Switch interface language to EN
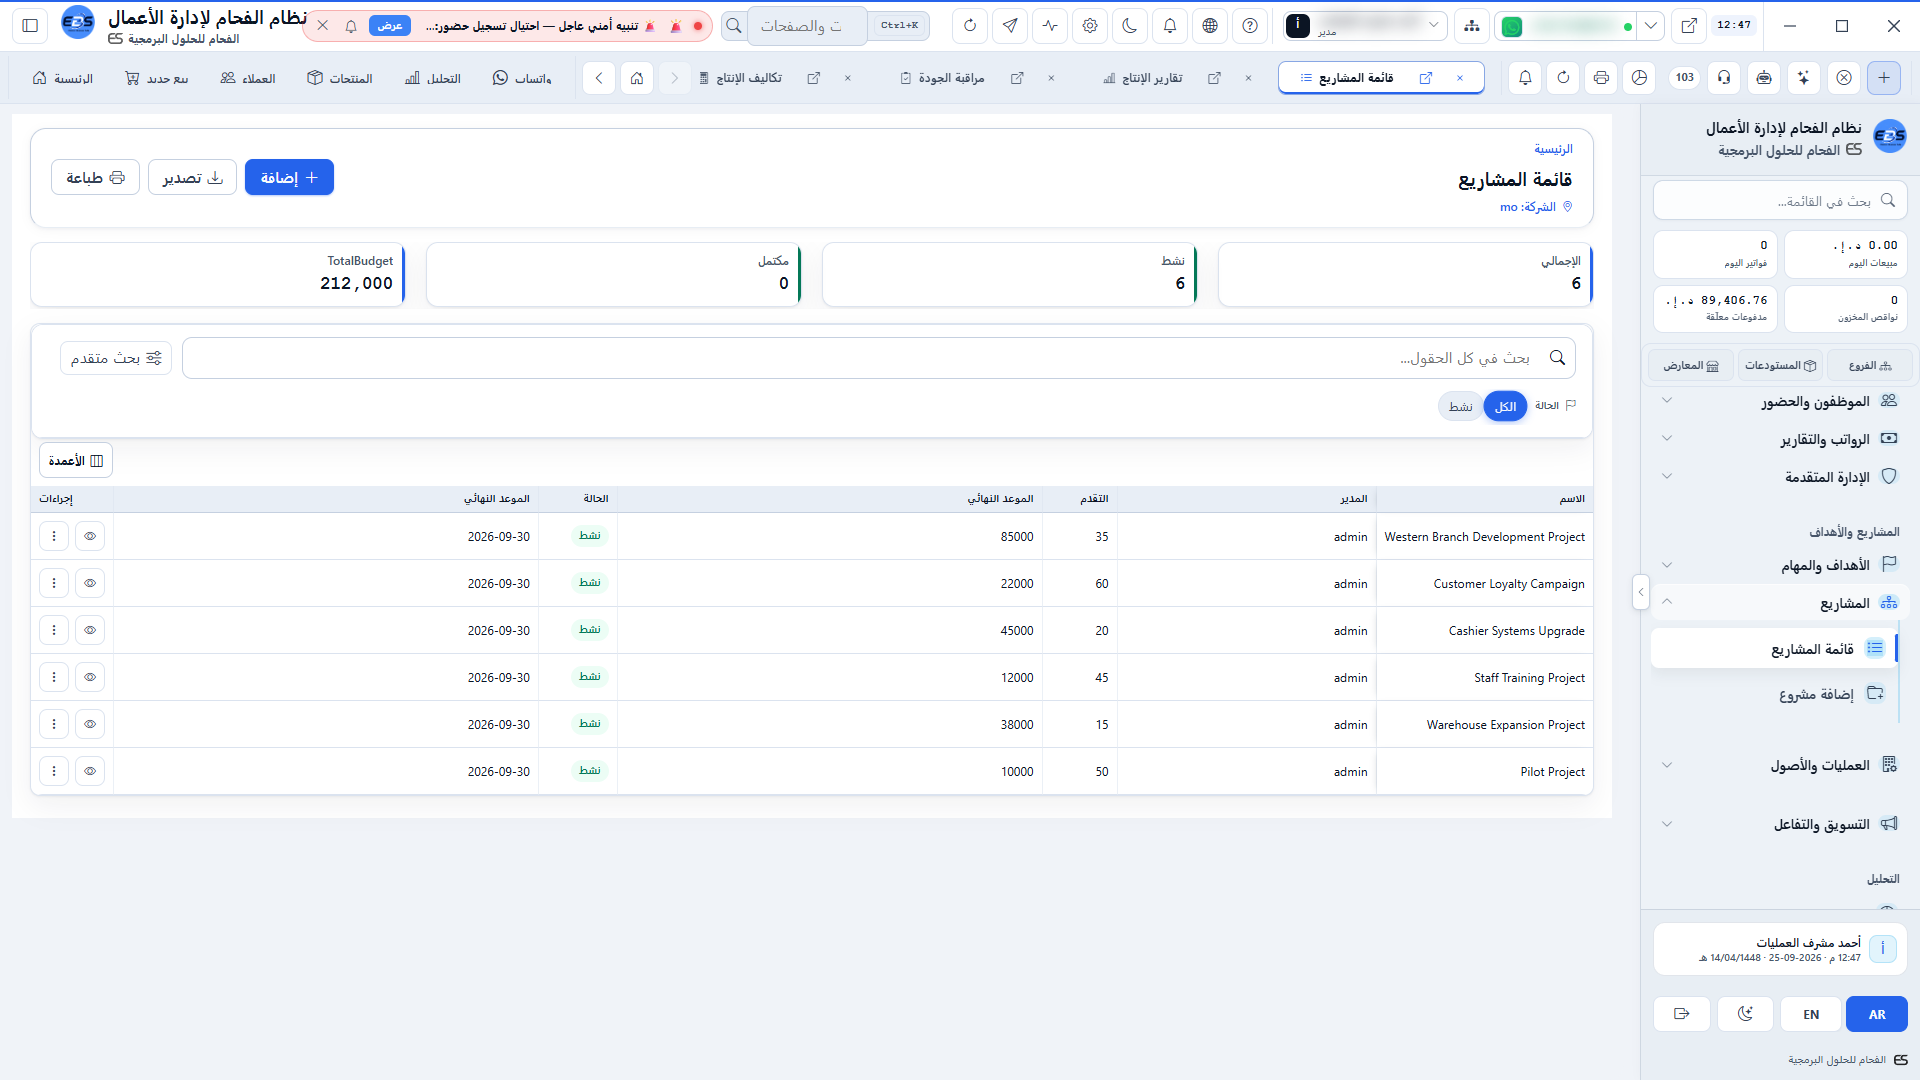The image size is (1920, 1080). pyautogui.click(x=1811, y=1014)
